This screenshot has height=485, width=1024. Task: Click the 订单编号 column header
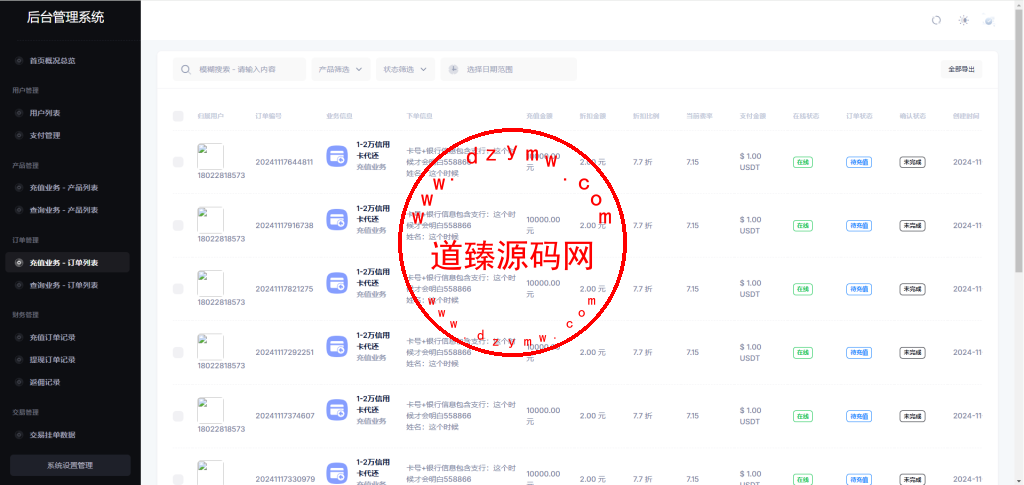click(x=268, y=116)
